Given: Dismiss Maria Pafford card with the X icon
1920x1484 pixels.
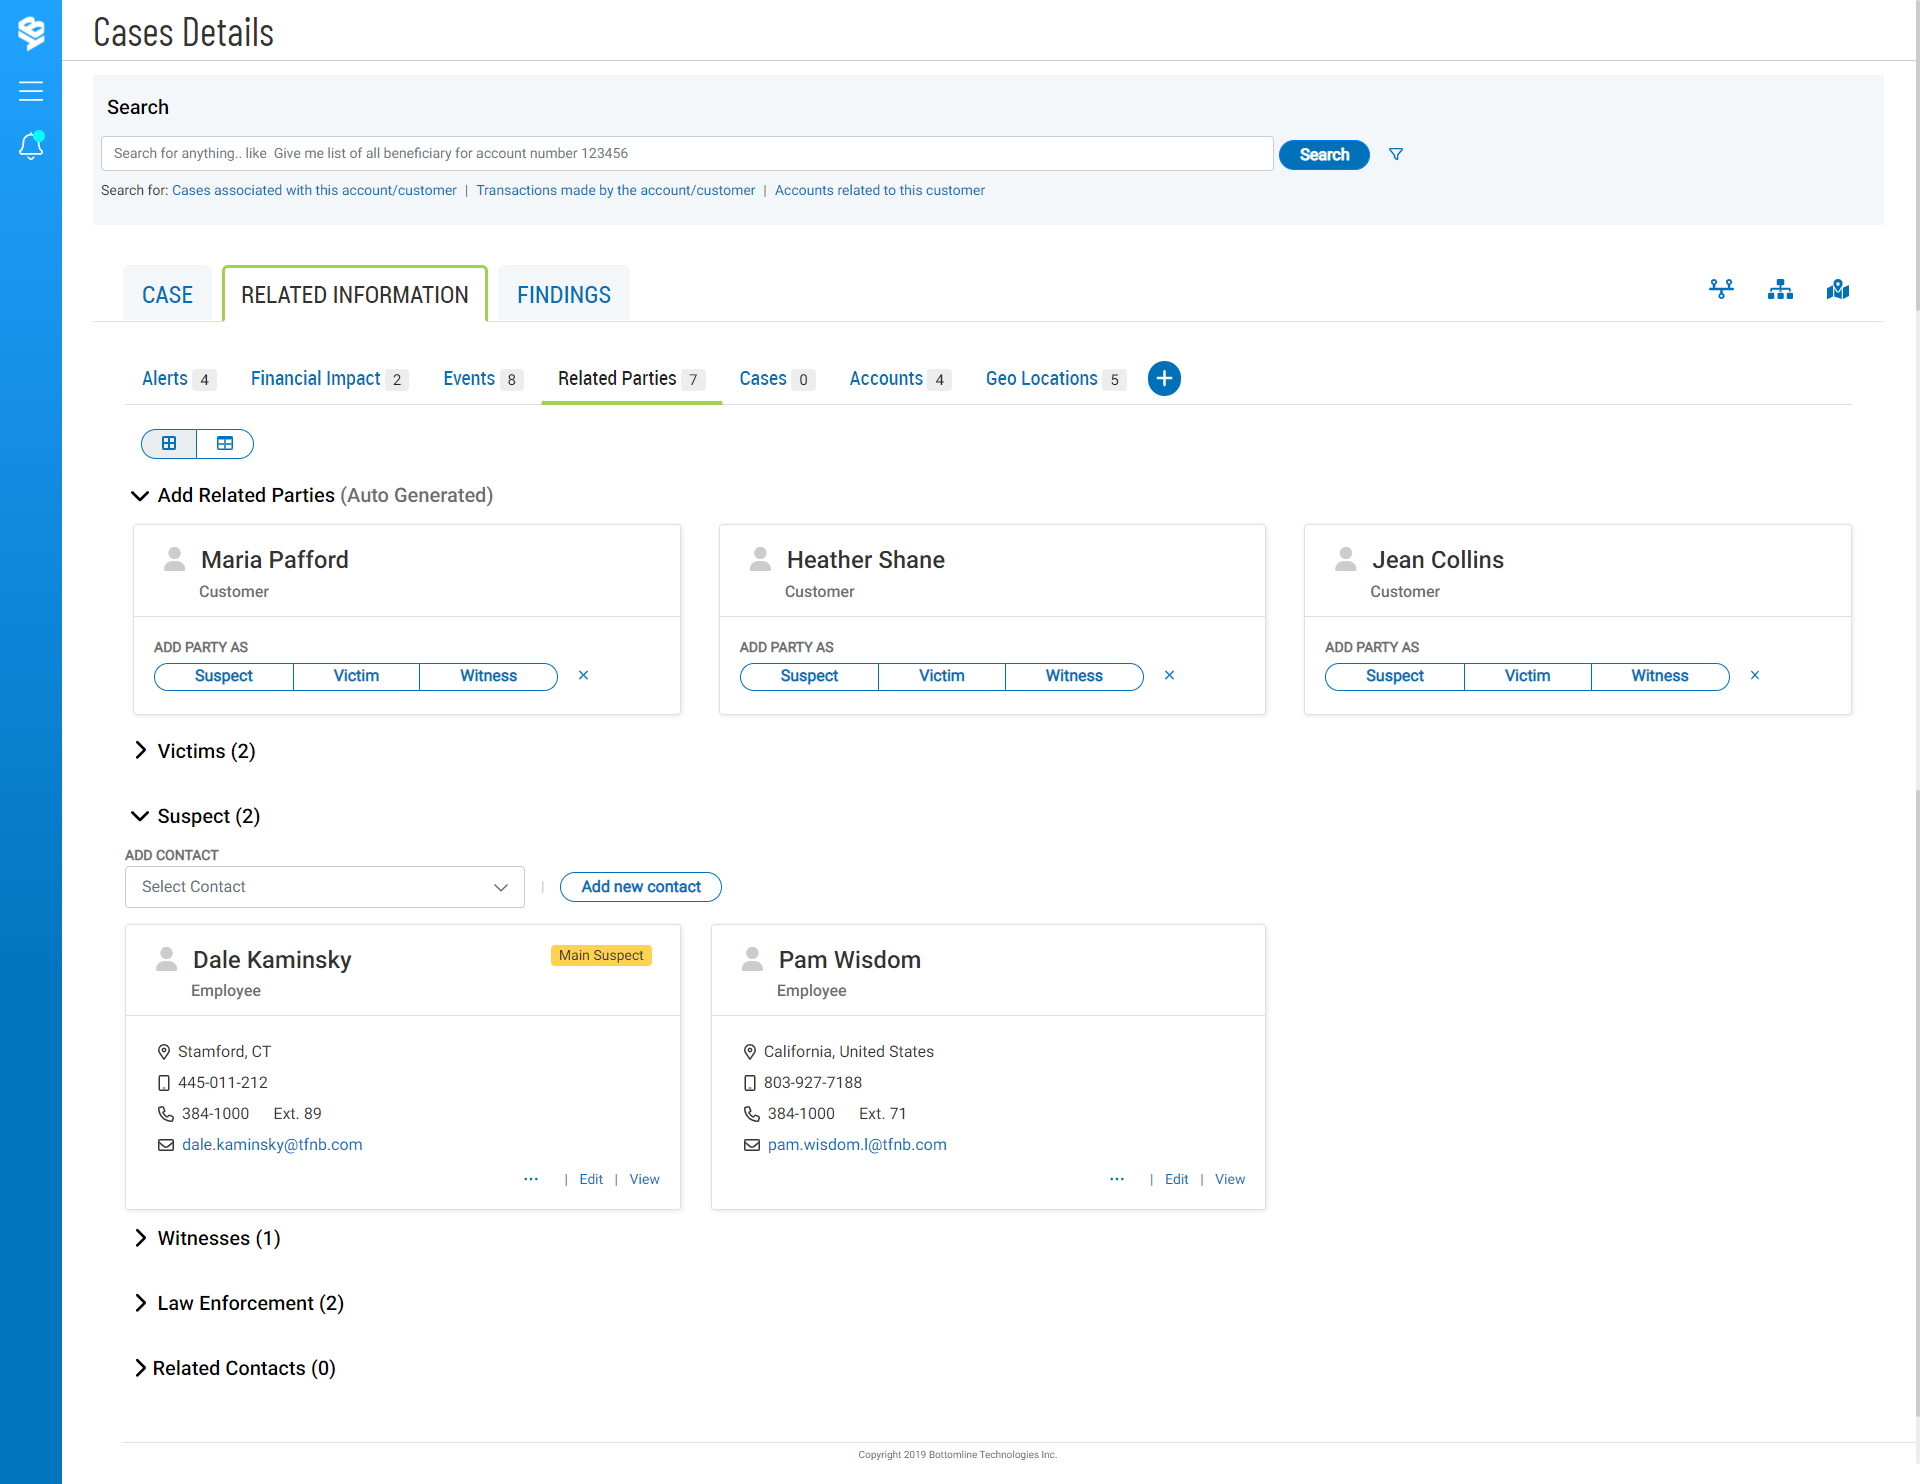Looking at the screenshot, I should pyautogui.click(x=583, y=676).
